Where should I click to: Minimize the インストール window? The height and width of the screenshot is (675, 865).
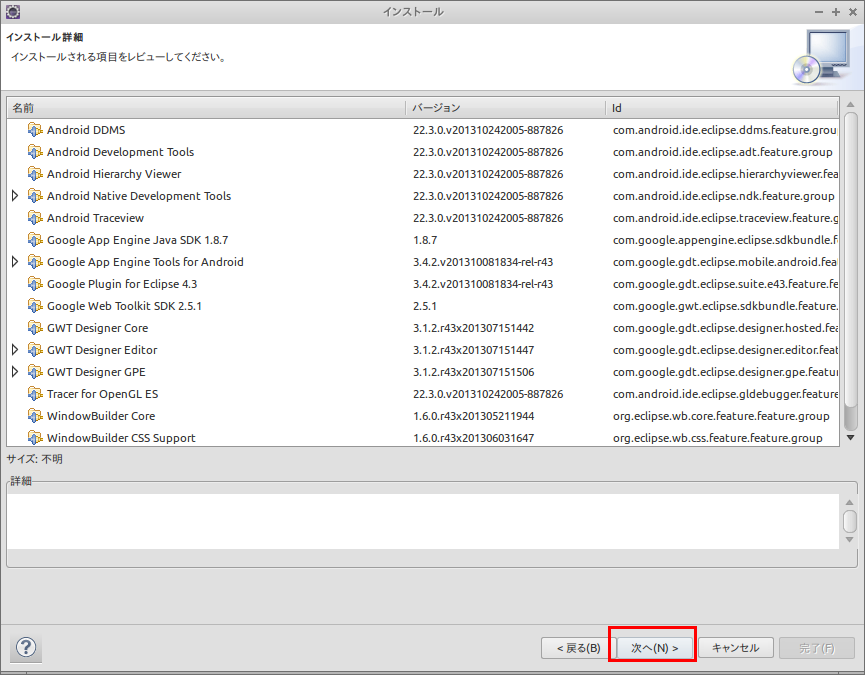click(819, 12)
